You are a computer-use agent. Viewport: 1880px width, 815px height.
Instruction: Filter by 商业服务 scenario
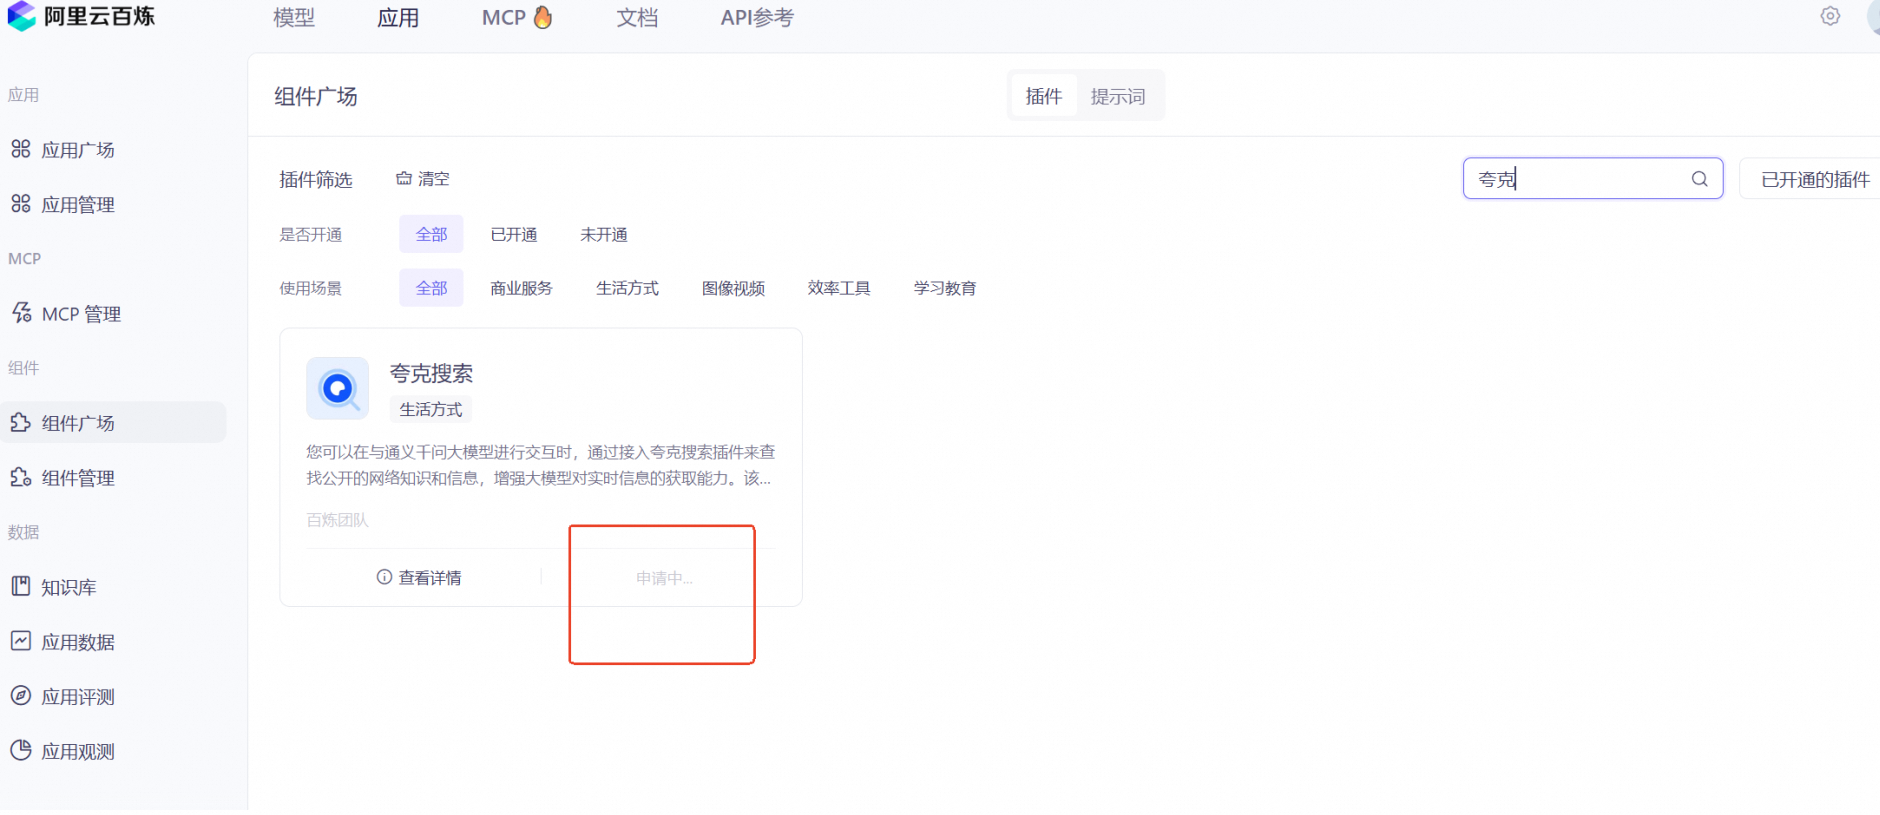(x=521, y=288)
